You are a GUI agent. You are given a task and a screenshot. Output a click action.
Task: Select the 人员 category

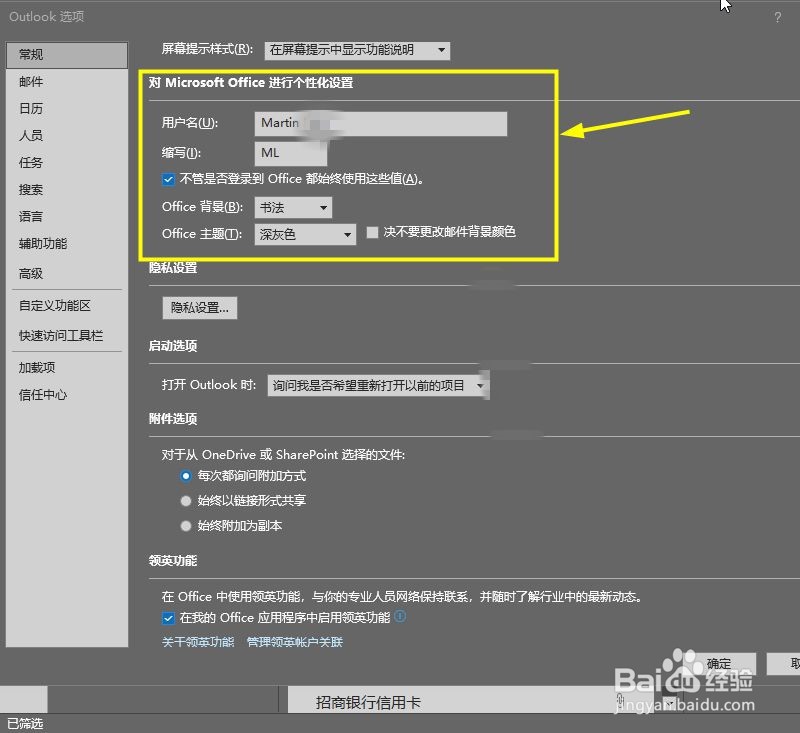click(67, 136)
